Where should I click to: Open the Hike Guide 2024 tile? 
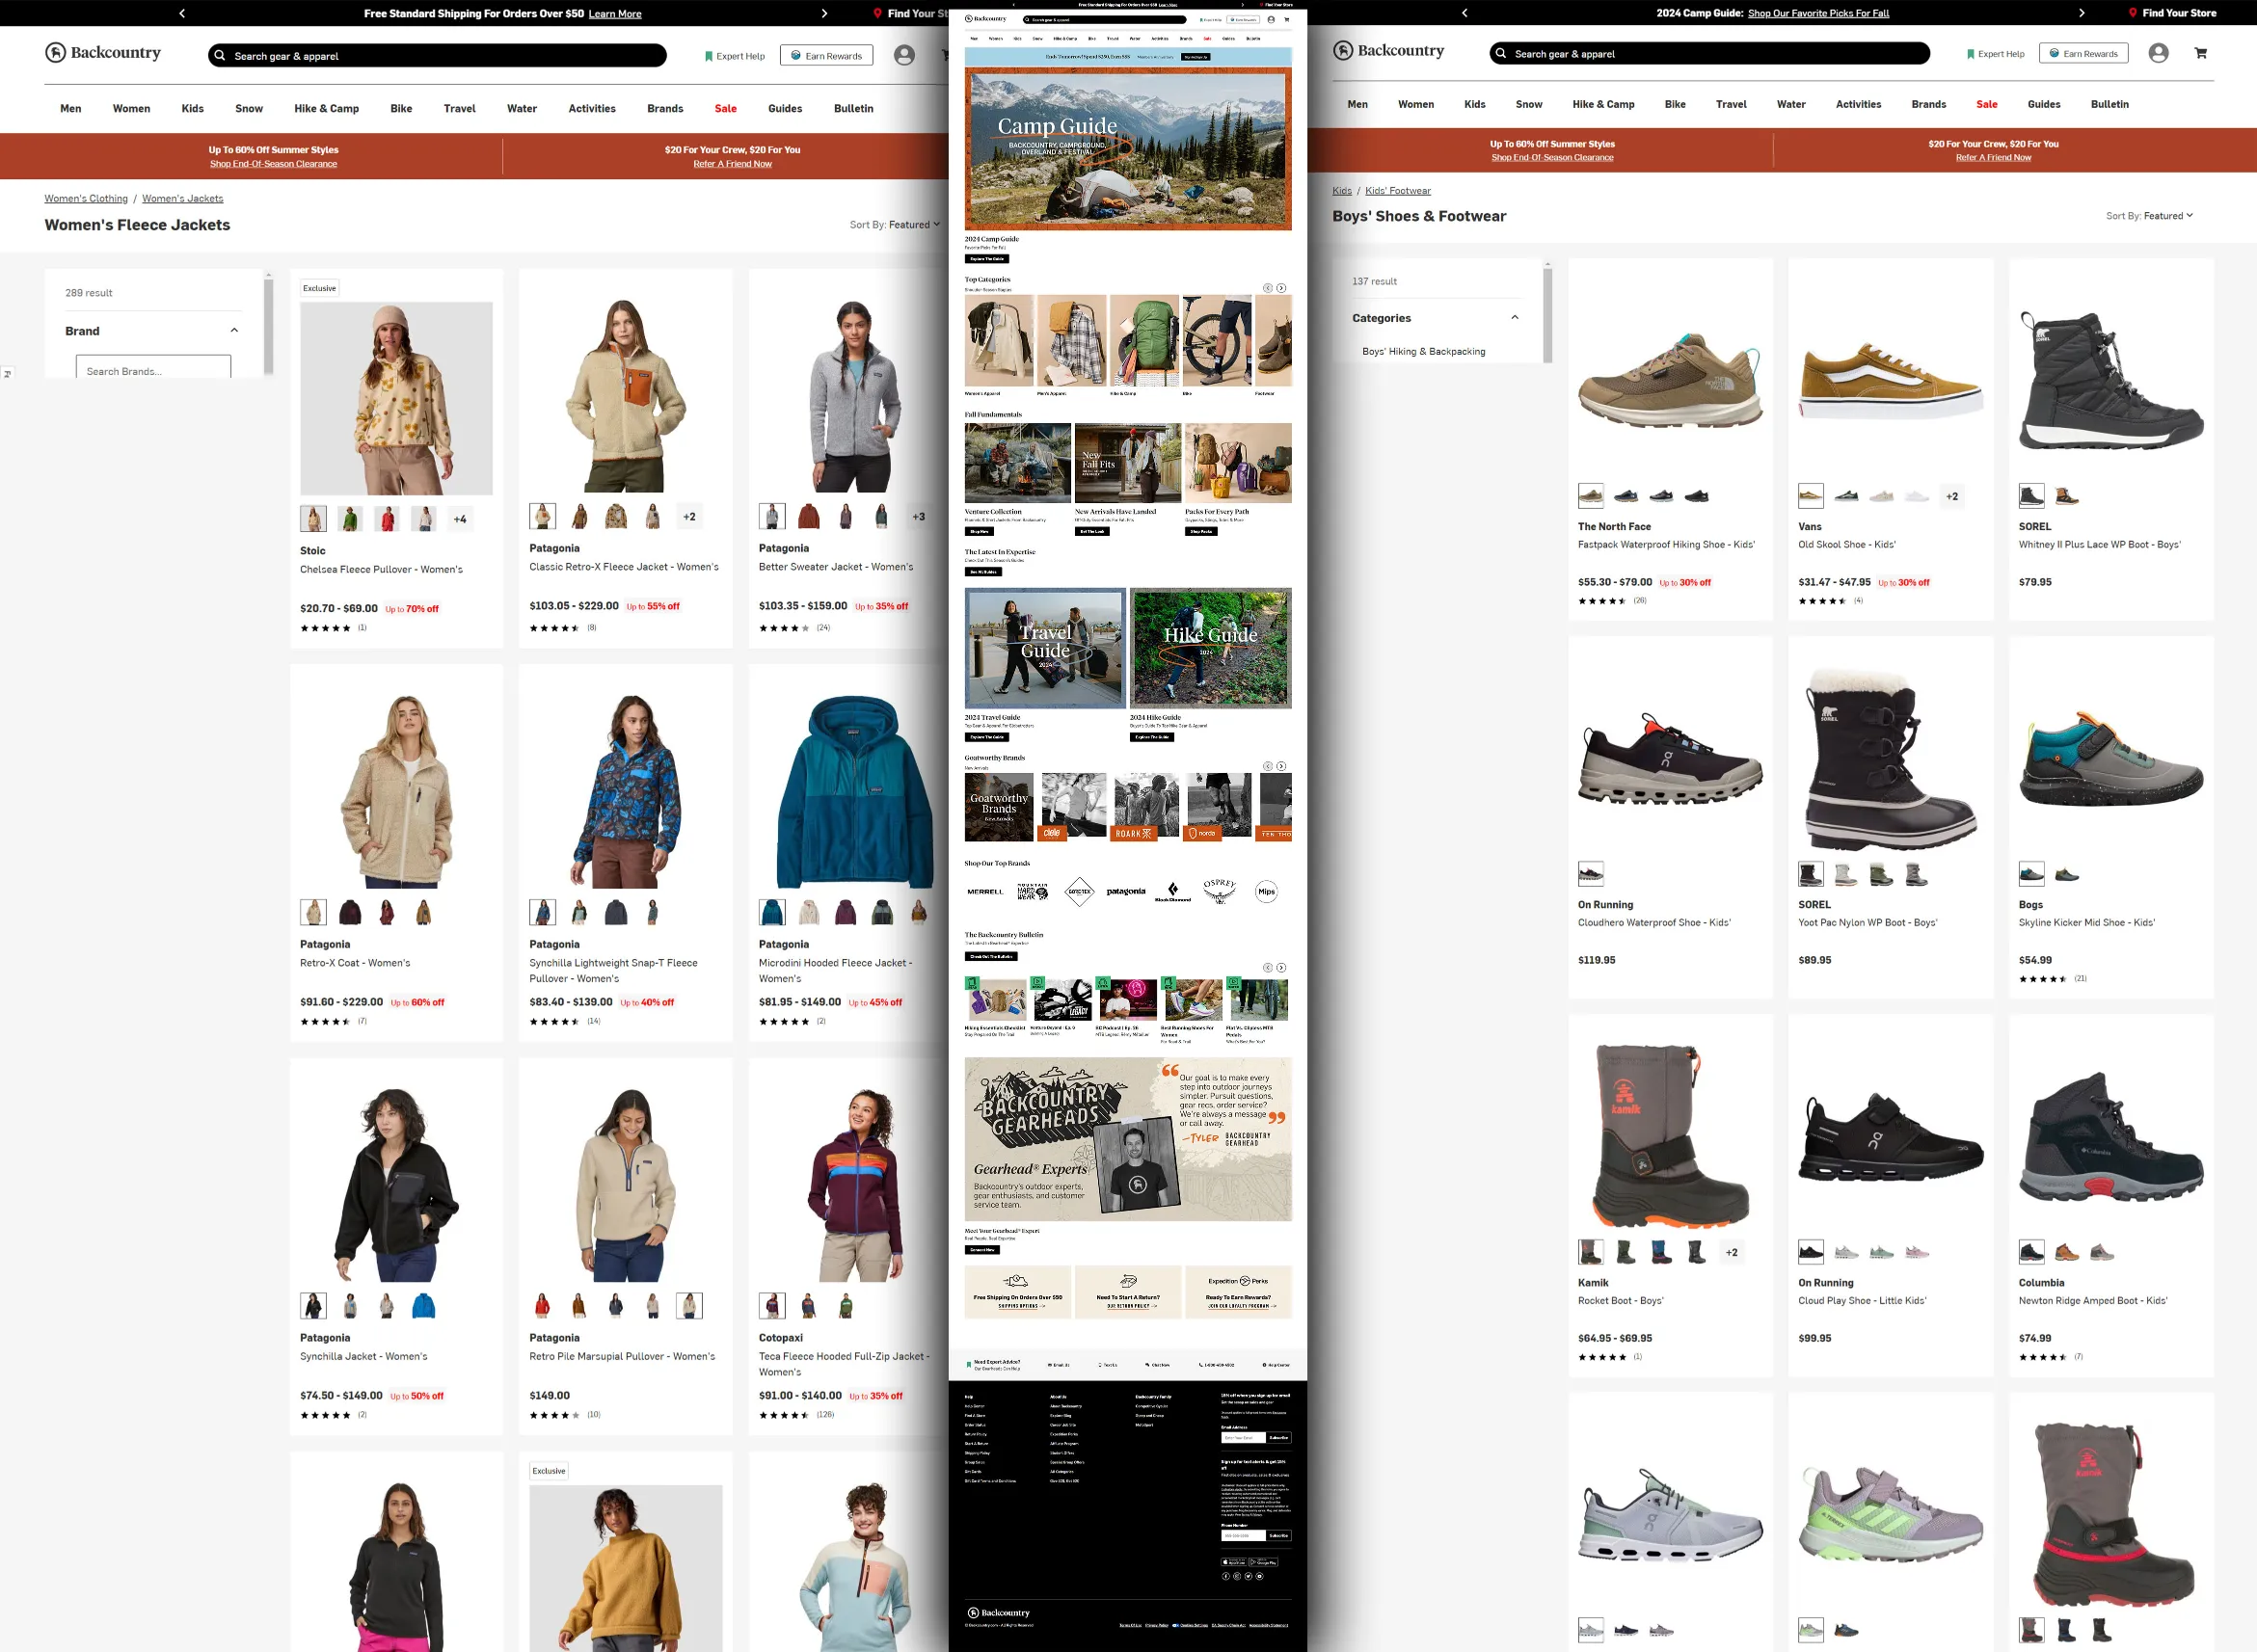point(1210,648)
